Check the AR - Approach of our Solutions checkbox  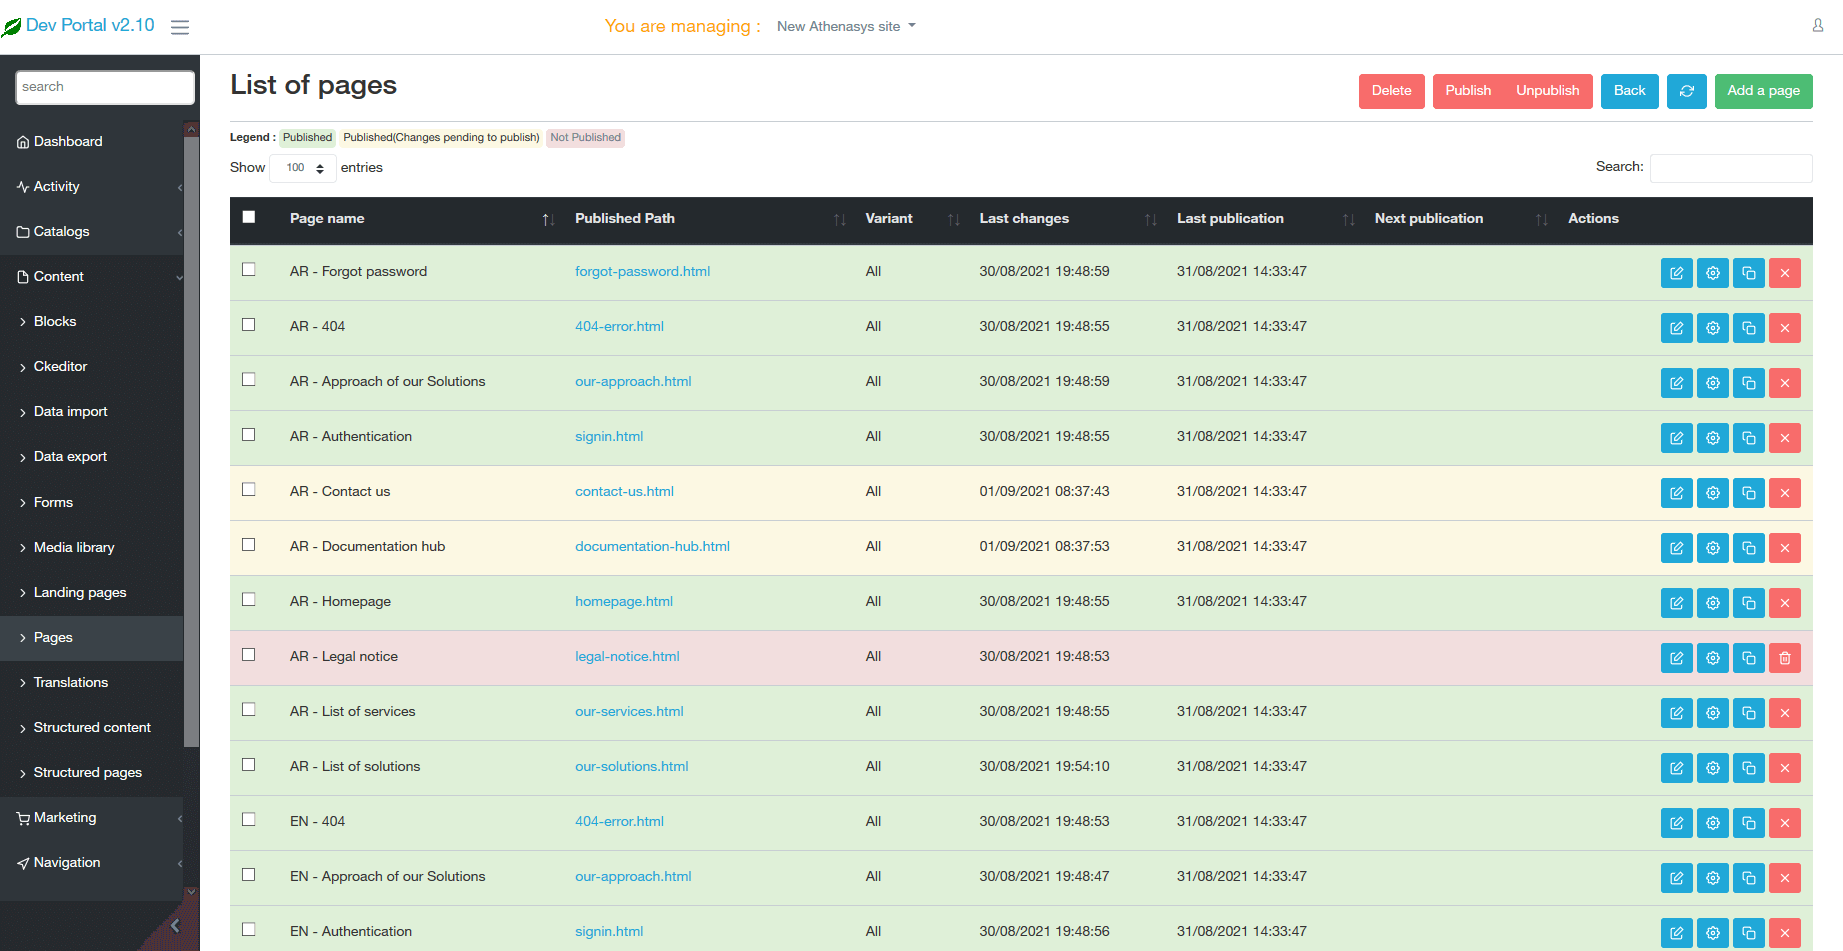[249, 380]
